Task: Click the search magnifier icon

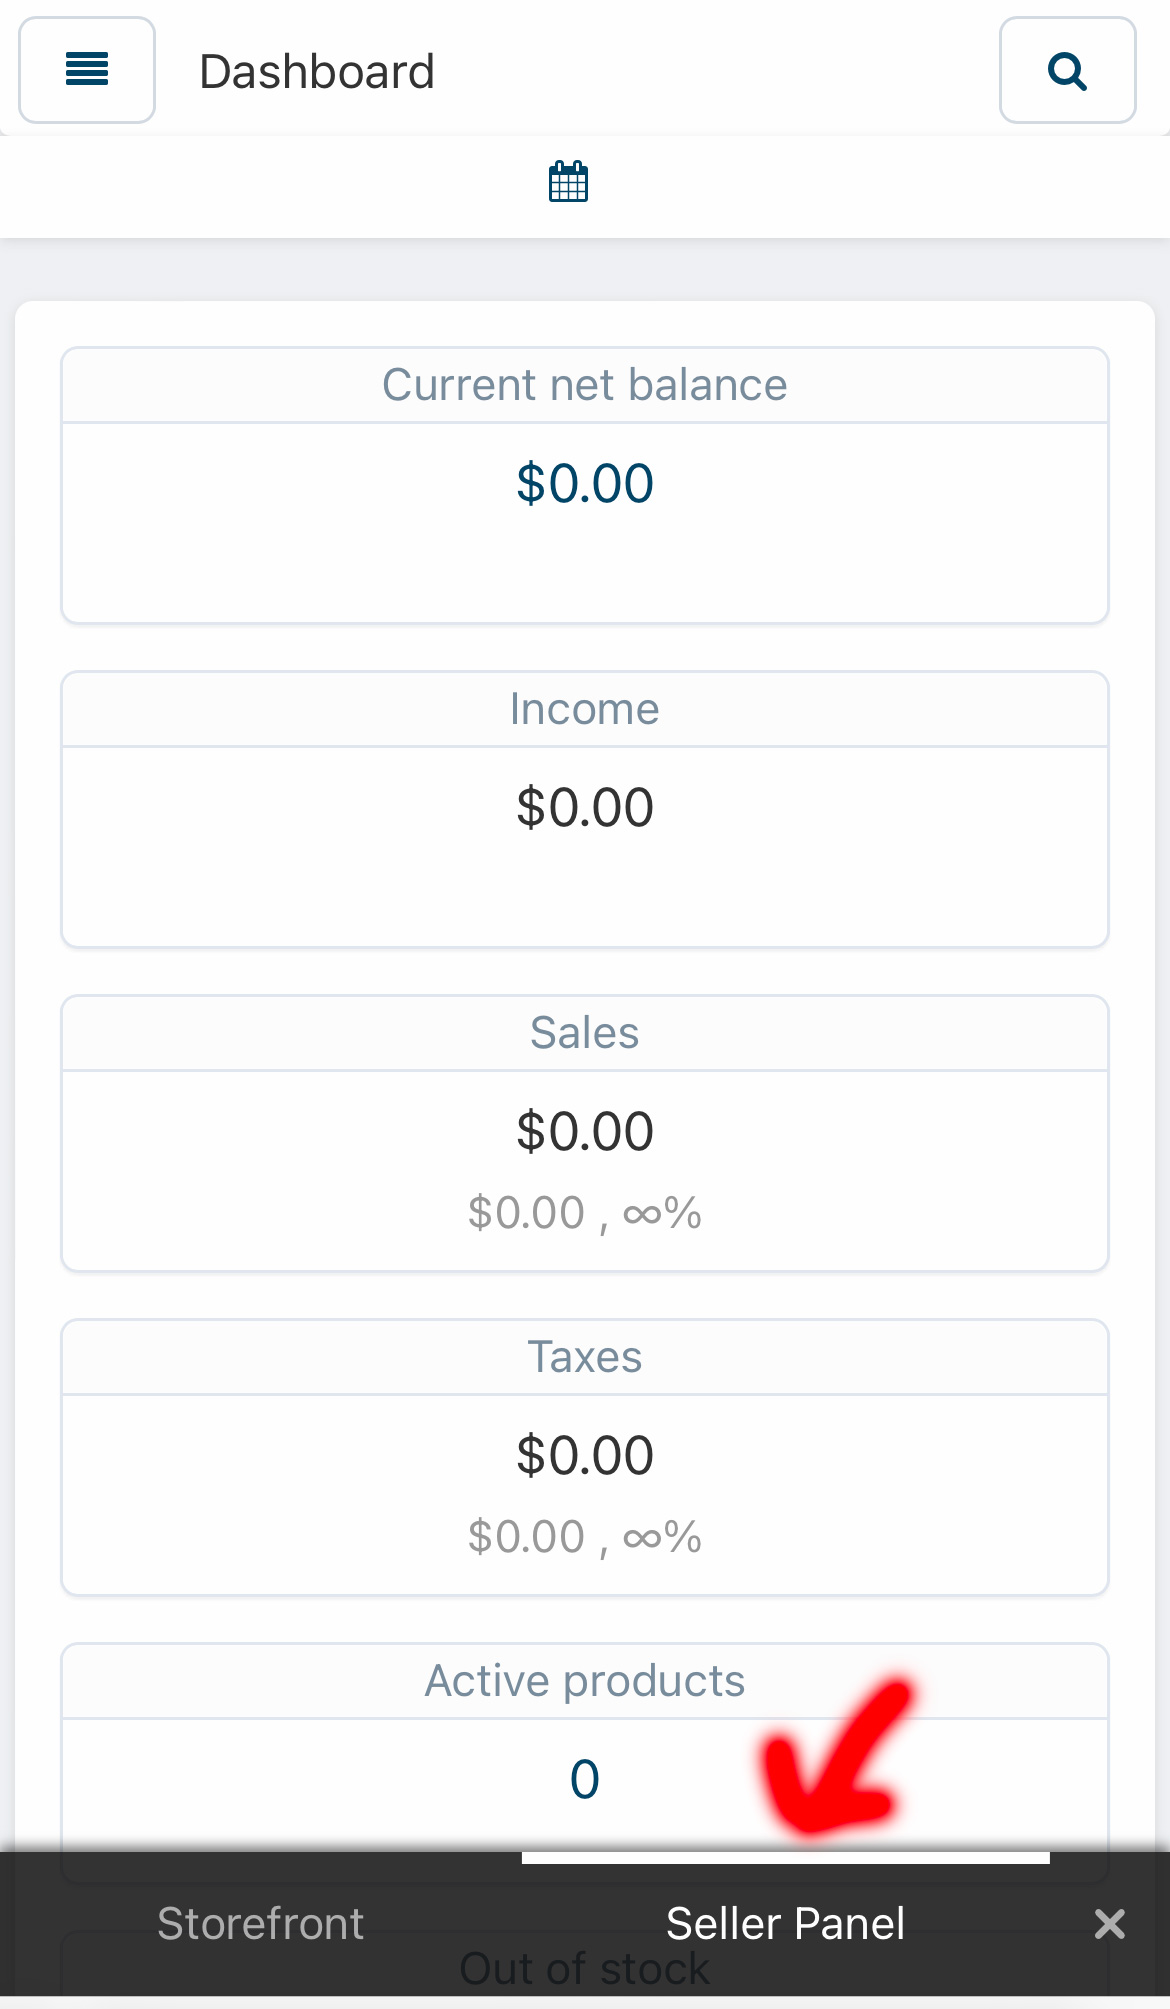Action: tap(1067, 71)
